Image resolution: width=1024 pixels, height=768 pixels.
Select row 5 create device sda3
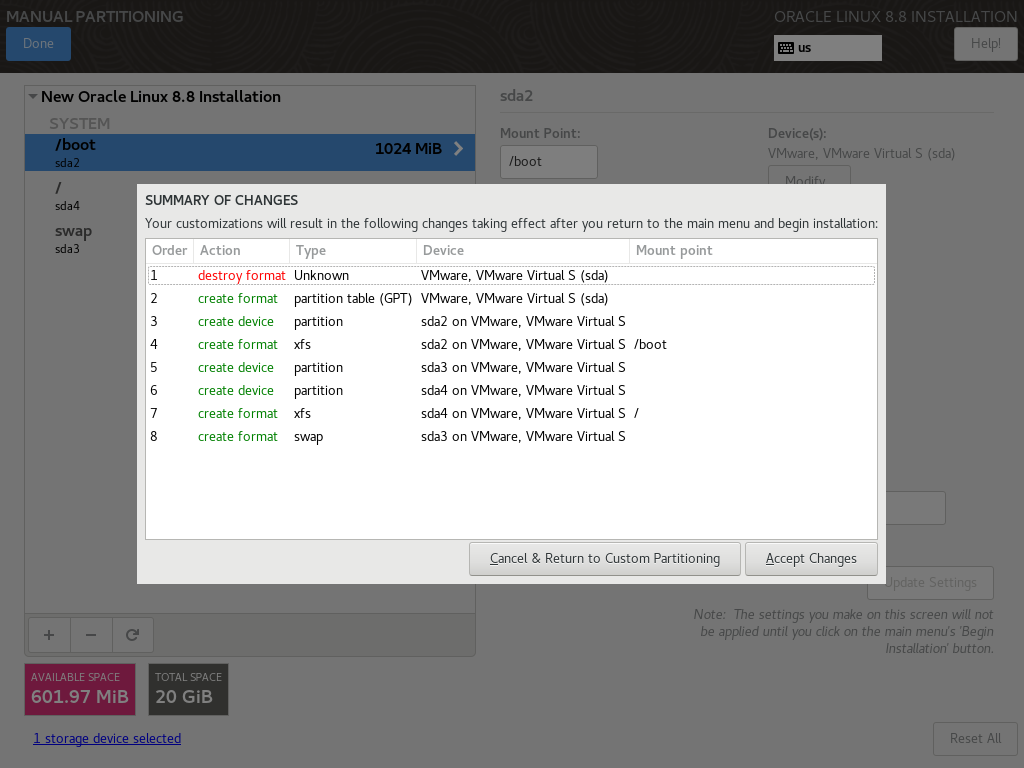[x=511, y=367]
